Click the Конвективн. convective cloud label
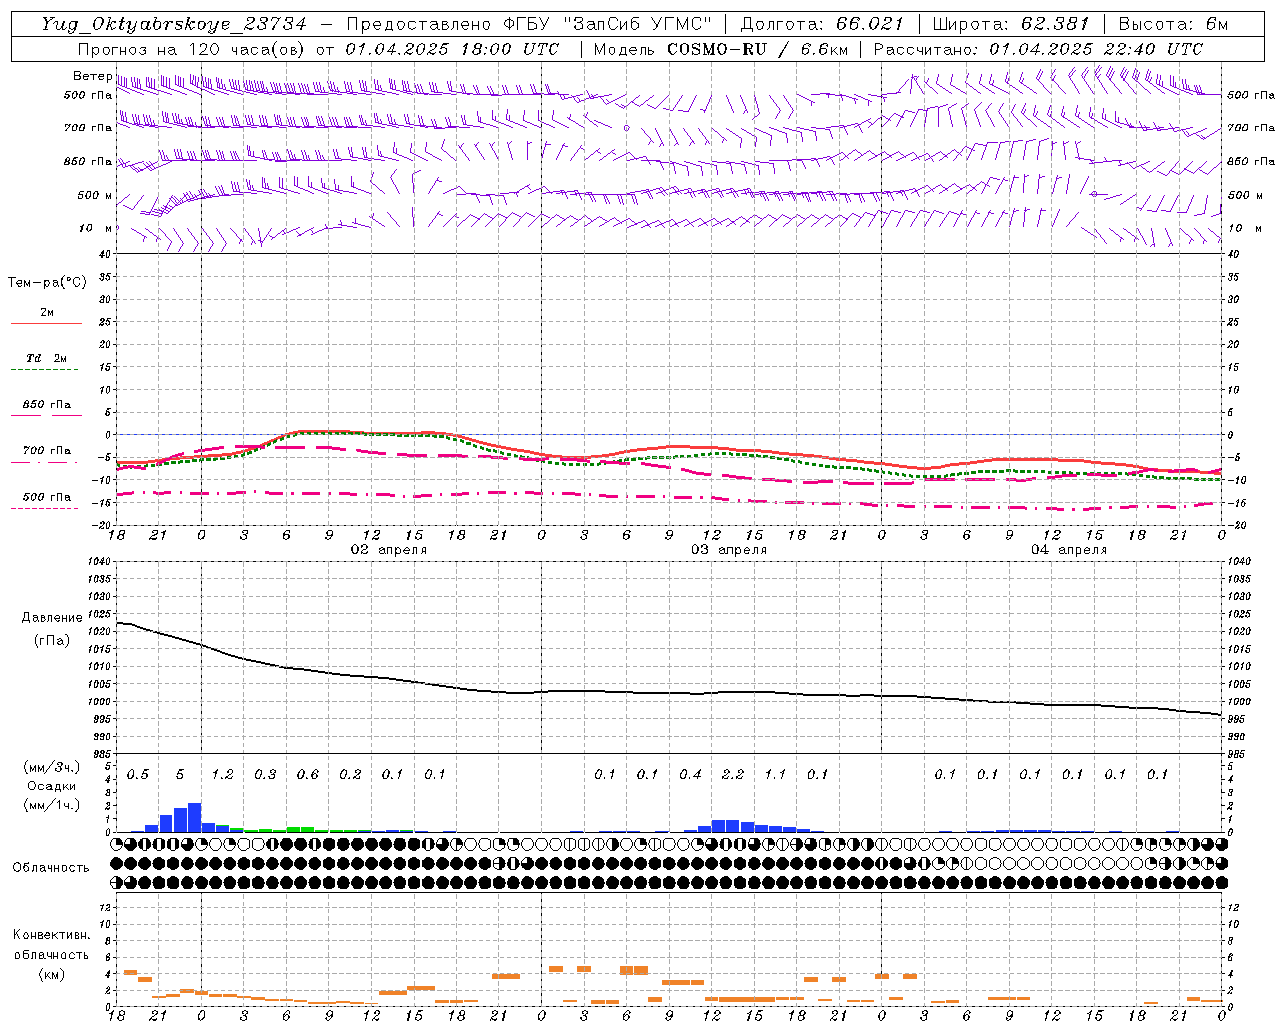The width and height of the screenshot is (1280, 1024). click(x=52, y=935)
